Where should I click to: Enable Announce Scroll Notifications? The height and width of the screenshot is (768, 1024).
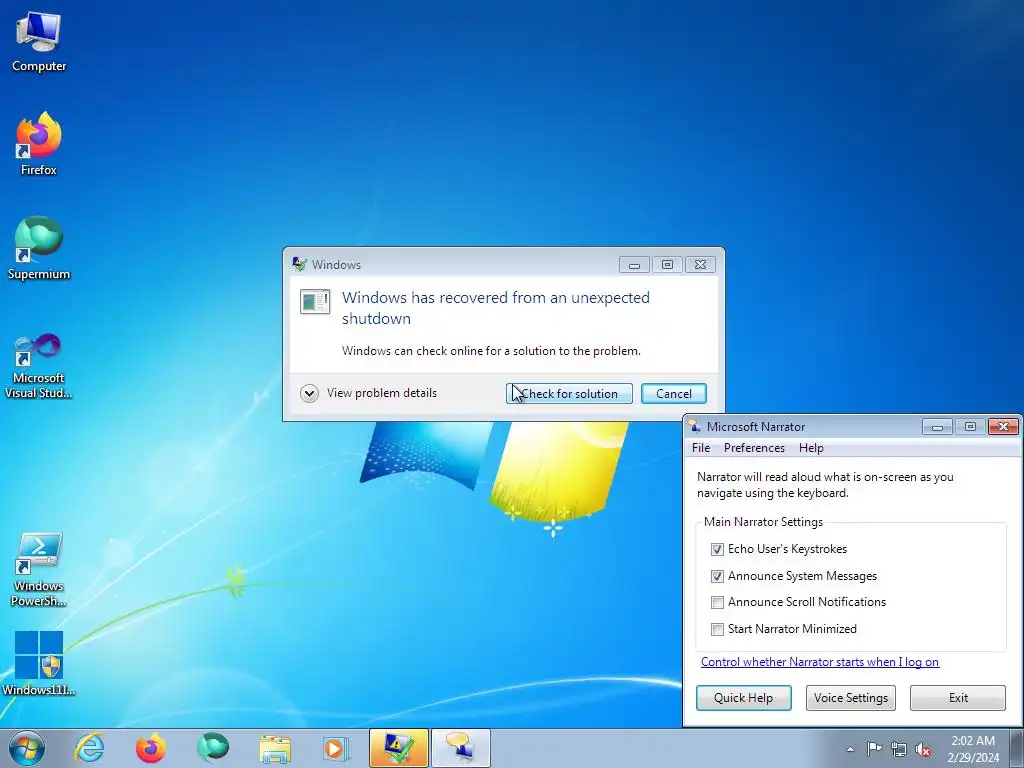717,602
